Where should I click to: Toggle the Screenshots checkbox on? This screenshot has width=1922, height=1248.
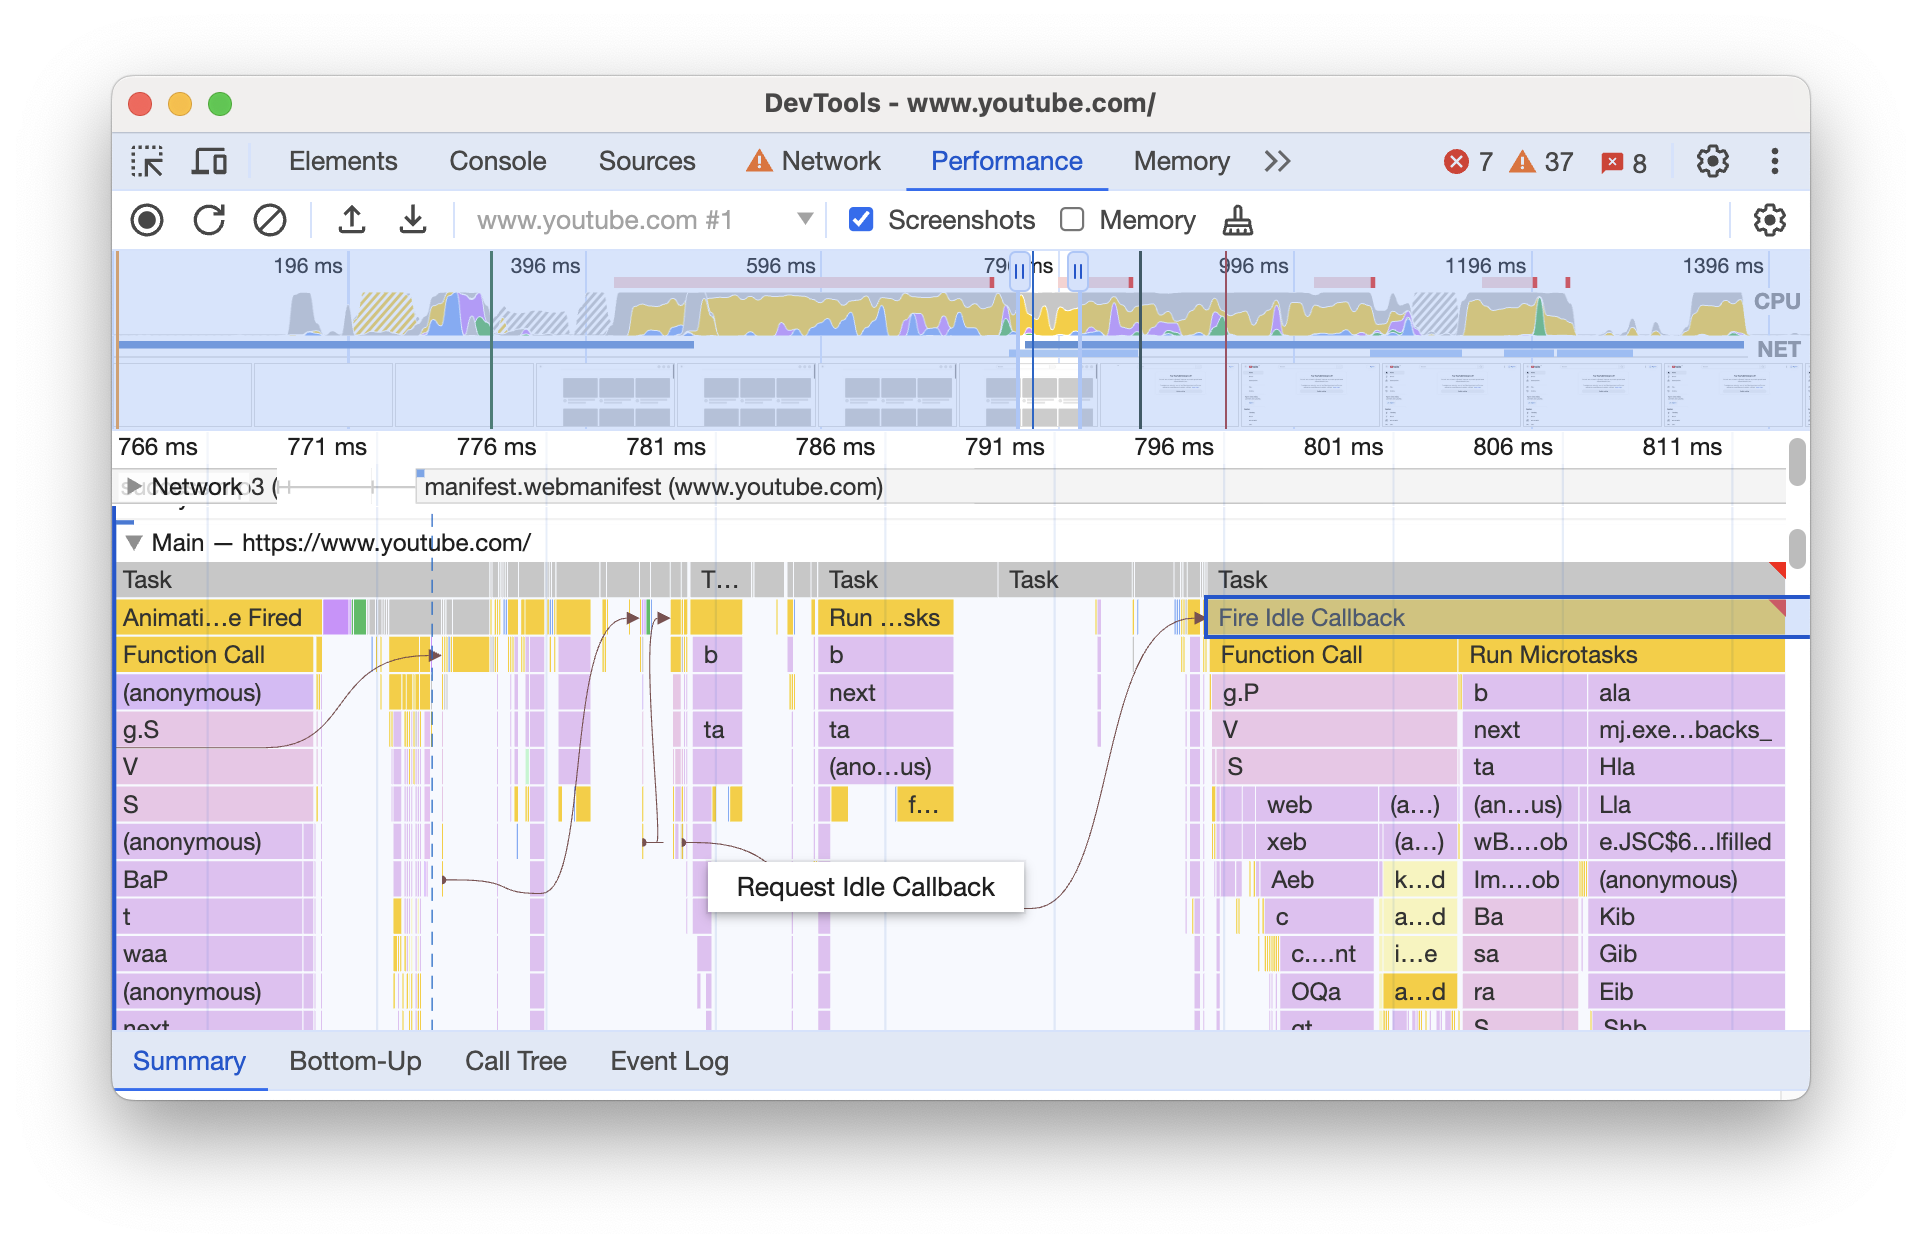[862, 219]
